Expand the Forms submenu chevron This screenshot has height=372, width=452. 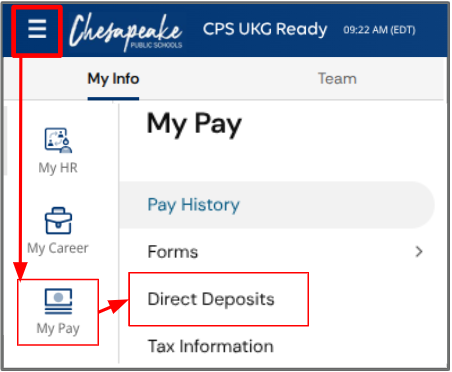coord(419,252)
